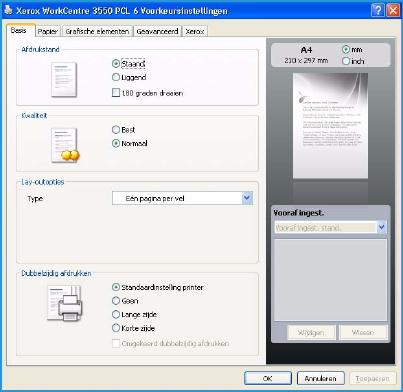
Task: Switch to the Papier tab
Action: (x=48, y=31)
